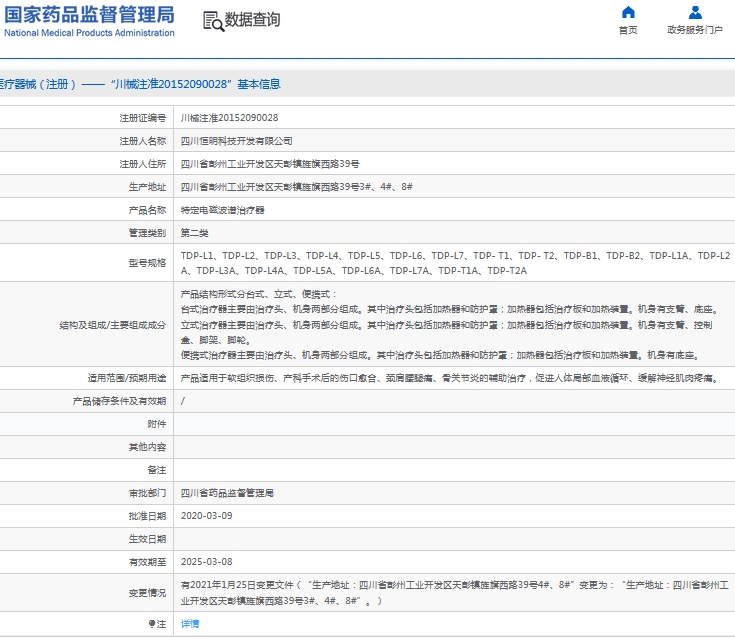
Task: Click the slash value in 产品储存条件及有效期 row
Action: coord(183,401)
